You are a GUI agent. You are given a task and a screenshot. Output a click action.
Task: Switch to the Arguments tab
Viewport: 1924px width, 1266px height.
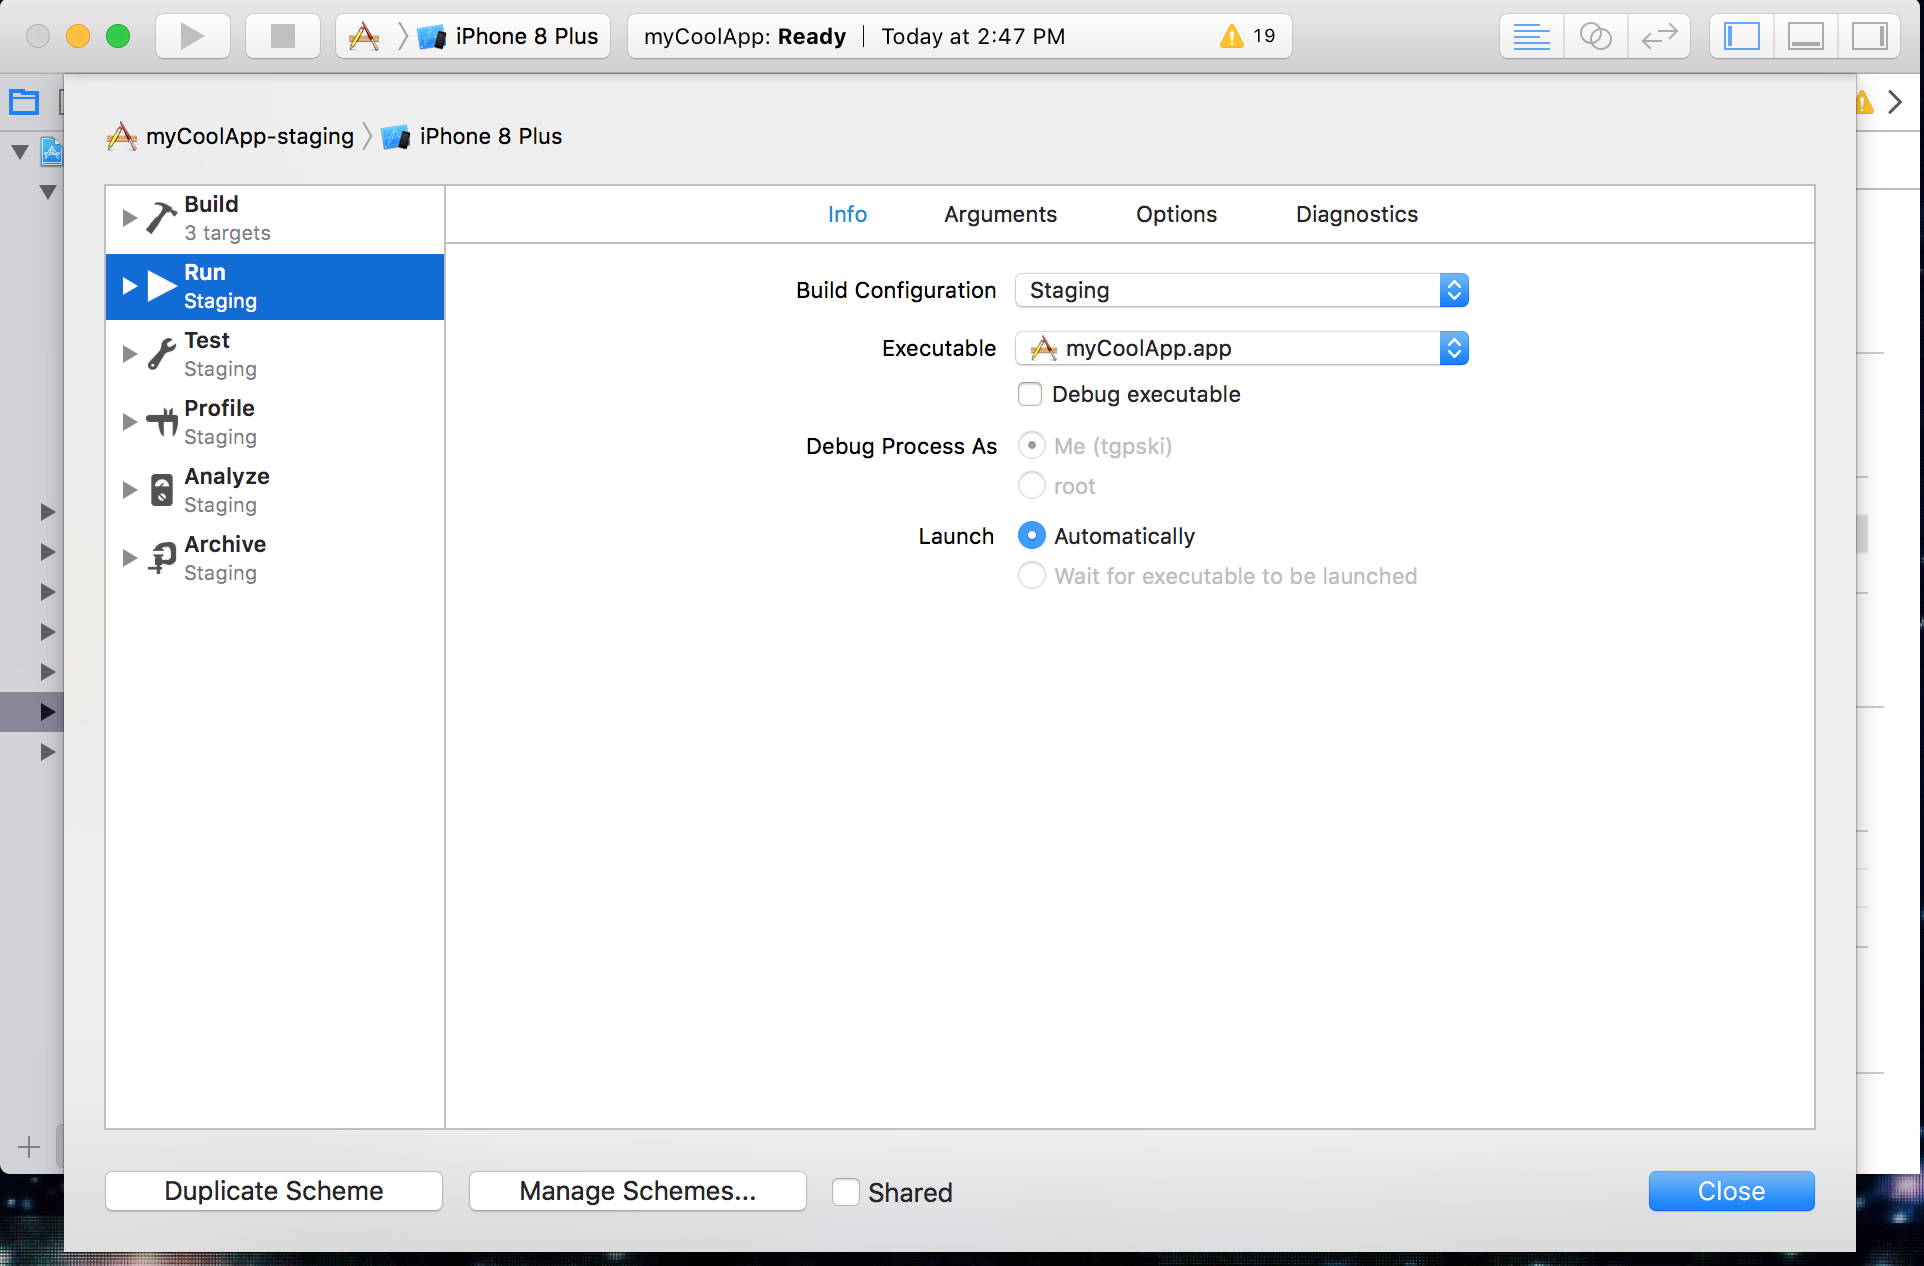click(1000, 214)
